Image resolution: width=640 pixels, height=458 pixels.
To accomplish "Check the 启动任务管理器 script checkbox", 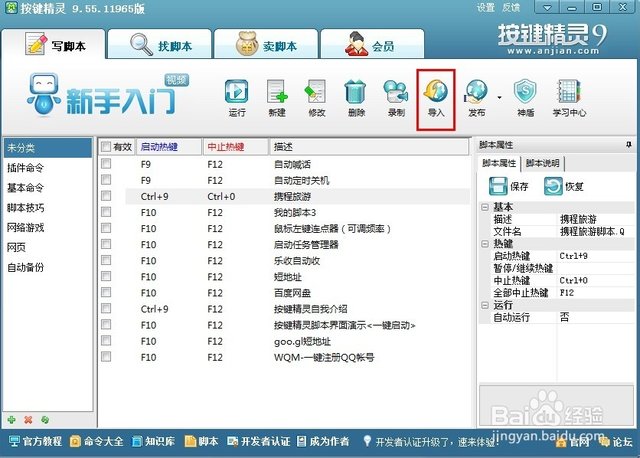I will (106, 244).
